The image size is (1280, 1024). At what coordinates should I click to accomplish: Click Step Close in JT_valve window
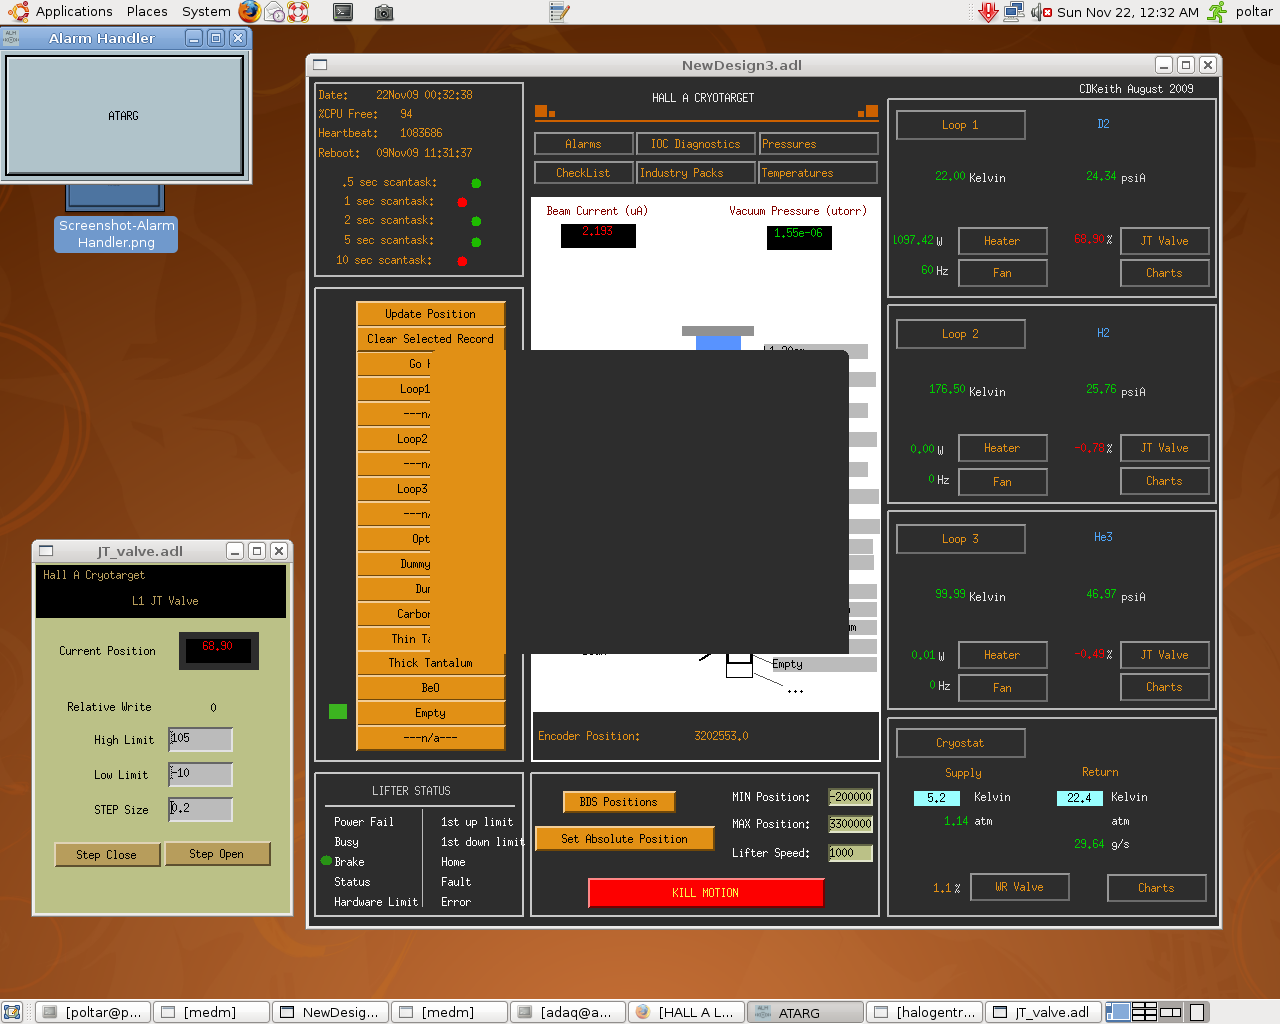coord(107,855)
